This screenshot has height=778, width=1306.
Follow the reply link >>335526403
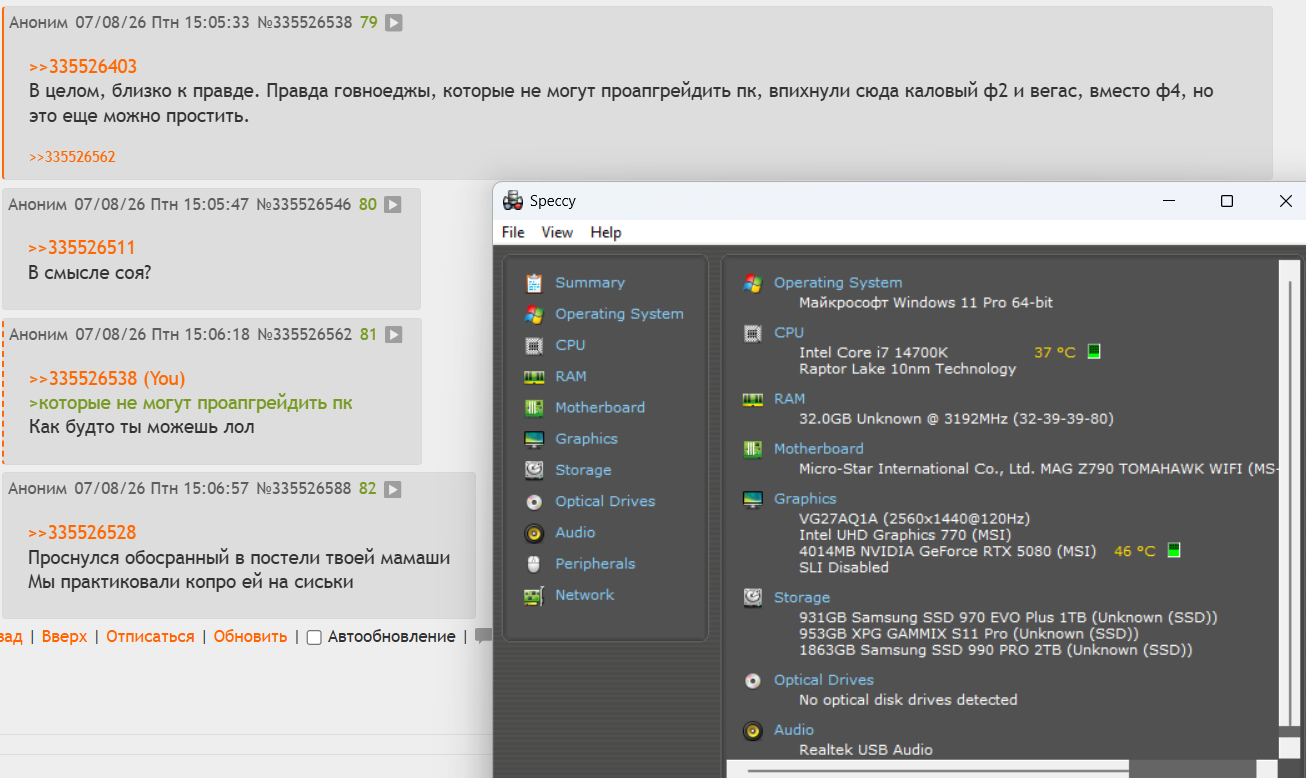pos(83,67)
